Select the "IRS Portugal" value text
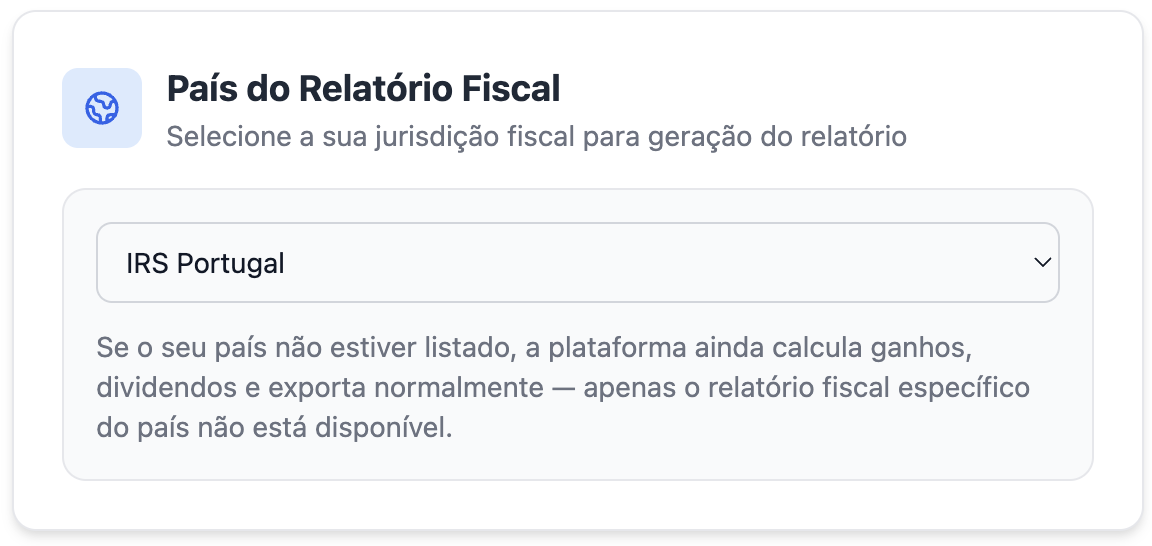Image resolution: width=1152 pixels, height=546 pixels. click(x=205, y=264)
